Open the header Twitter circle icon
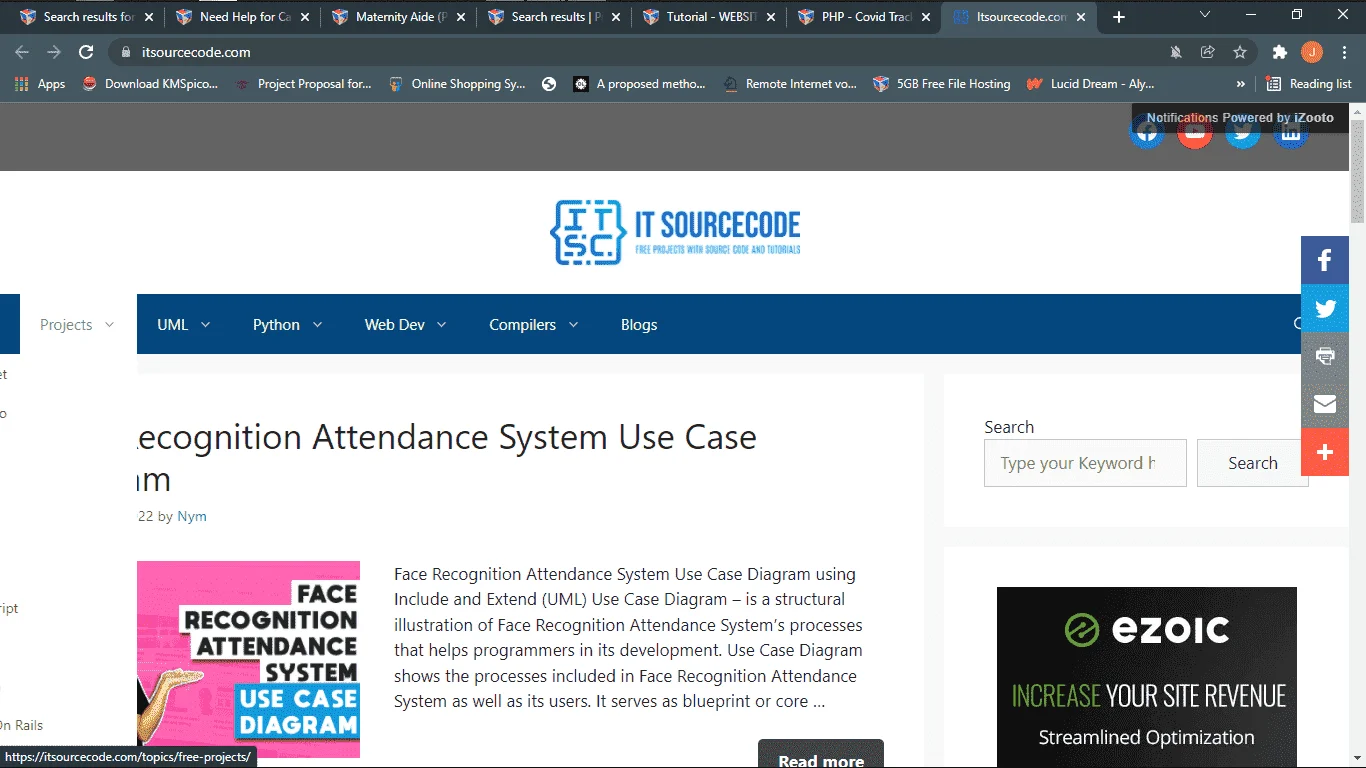Image resolution: width=1366 pixels, height=768 pixels. click(x=1243, y=132)
